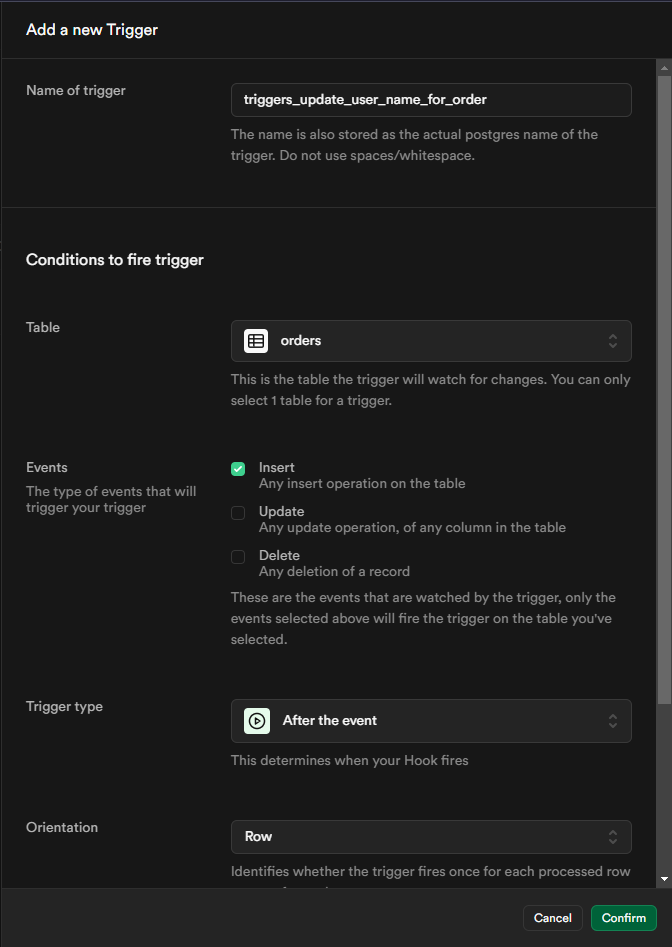Screen dimensions: 672x947
Task: Open the orders table dropdown
Action: click(430, 341)
